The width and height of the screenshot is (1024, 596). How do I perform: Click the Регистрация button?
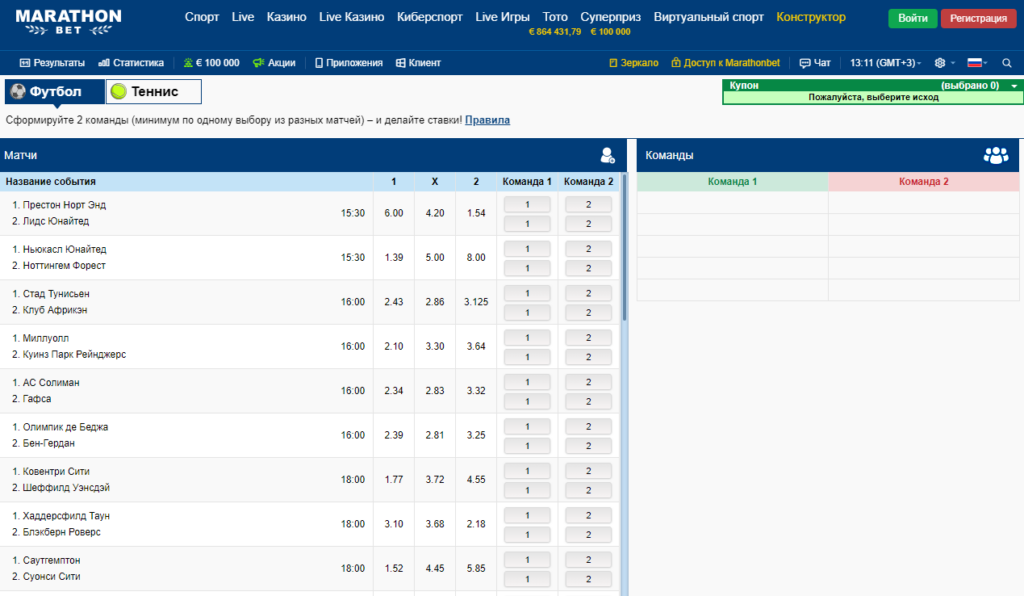point(978,18)
